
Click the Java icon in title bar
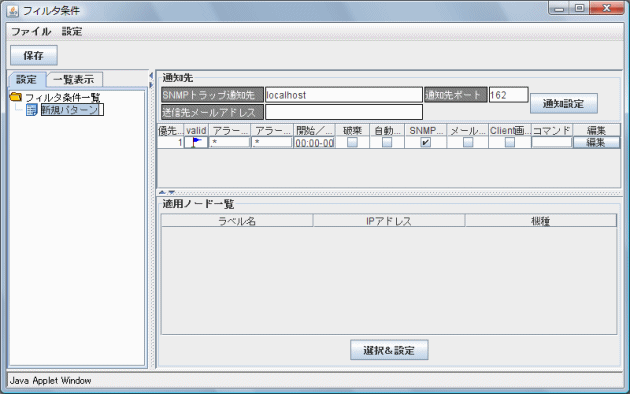tap(12, 11)
